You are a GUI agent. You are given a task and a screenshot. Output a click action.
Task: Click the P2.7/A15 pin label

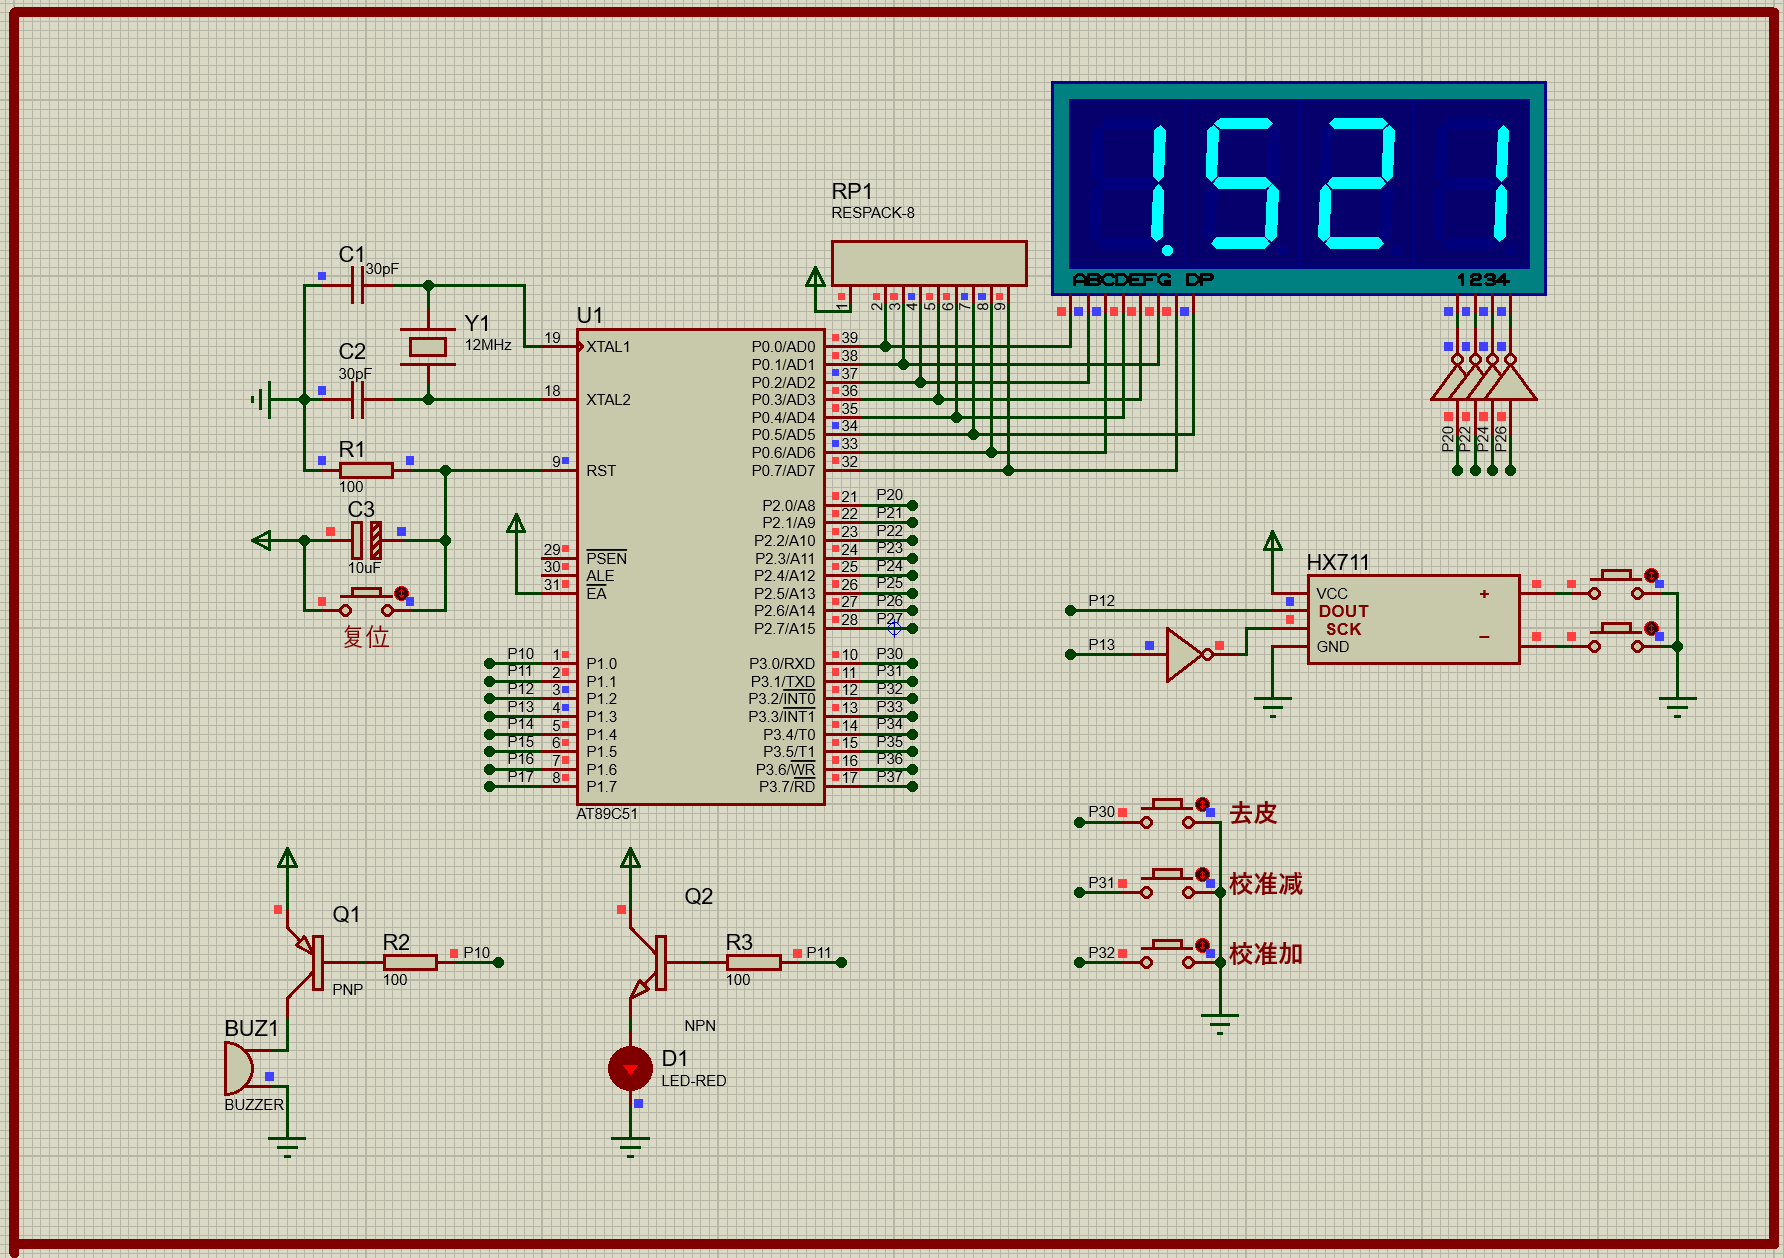[x=784, y=629]
